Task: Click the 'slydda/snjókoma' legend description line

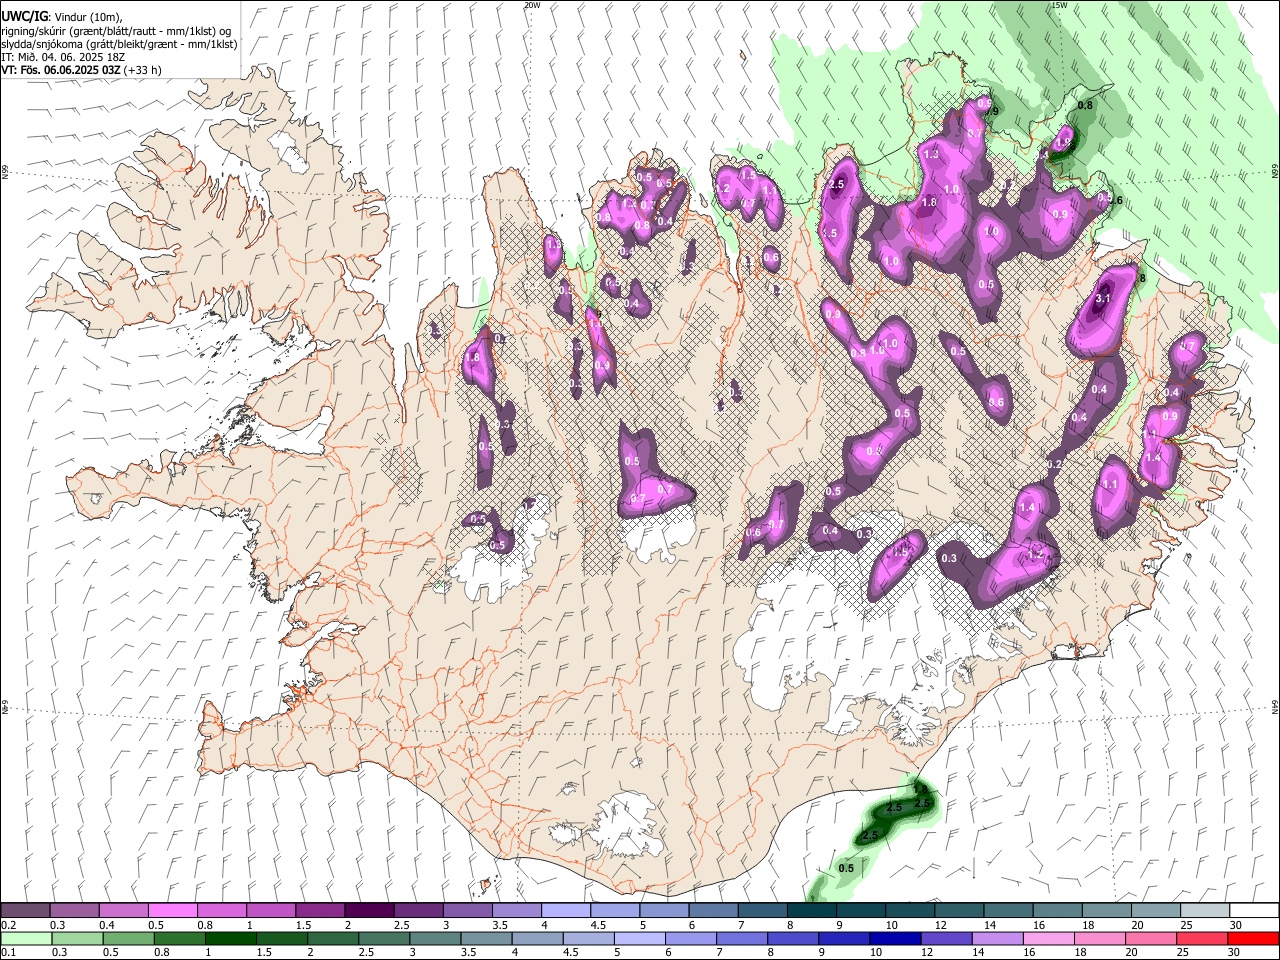Action: click(x=119, y=44)
